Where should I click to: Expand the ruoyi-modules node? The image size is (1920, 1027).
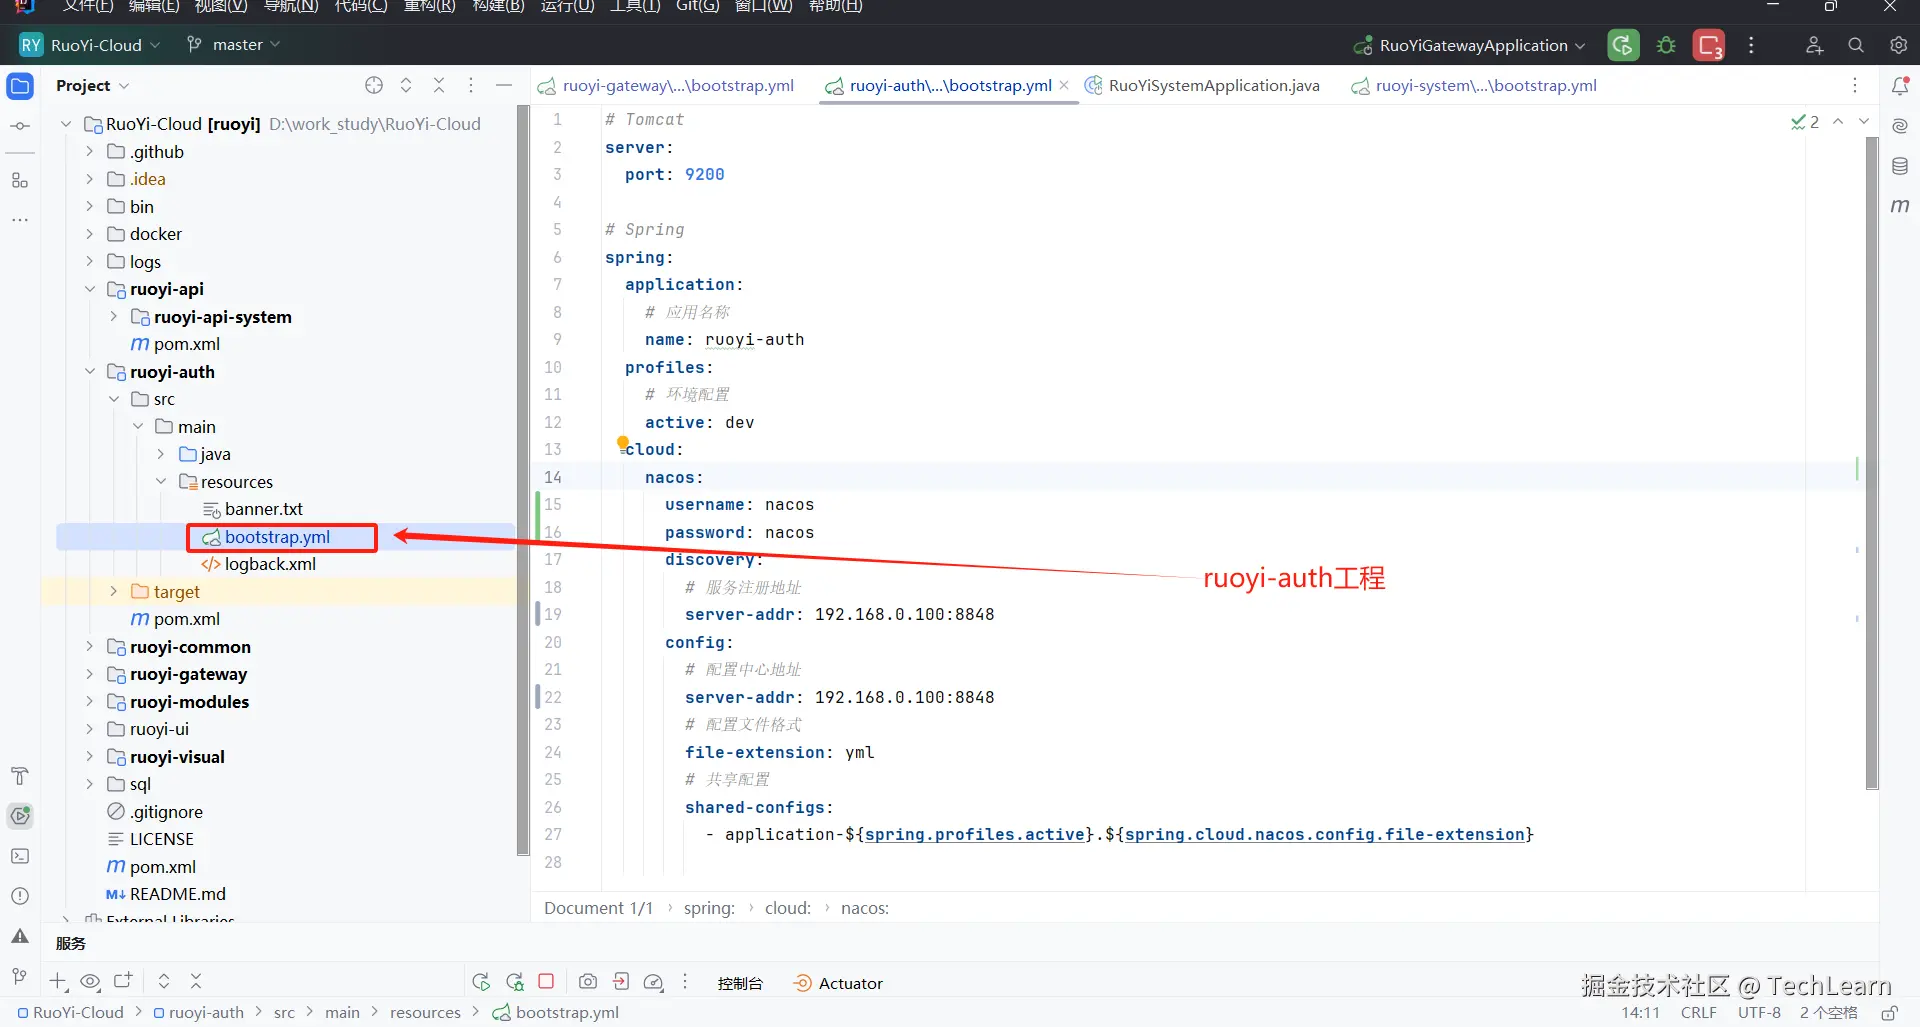click(x=90, y=701)
